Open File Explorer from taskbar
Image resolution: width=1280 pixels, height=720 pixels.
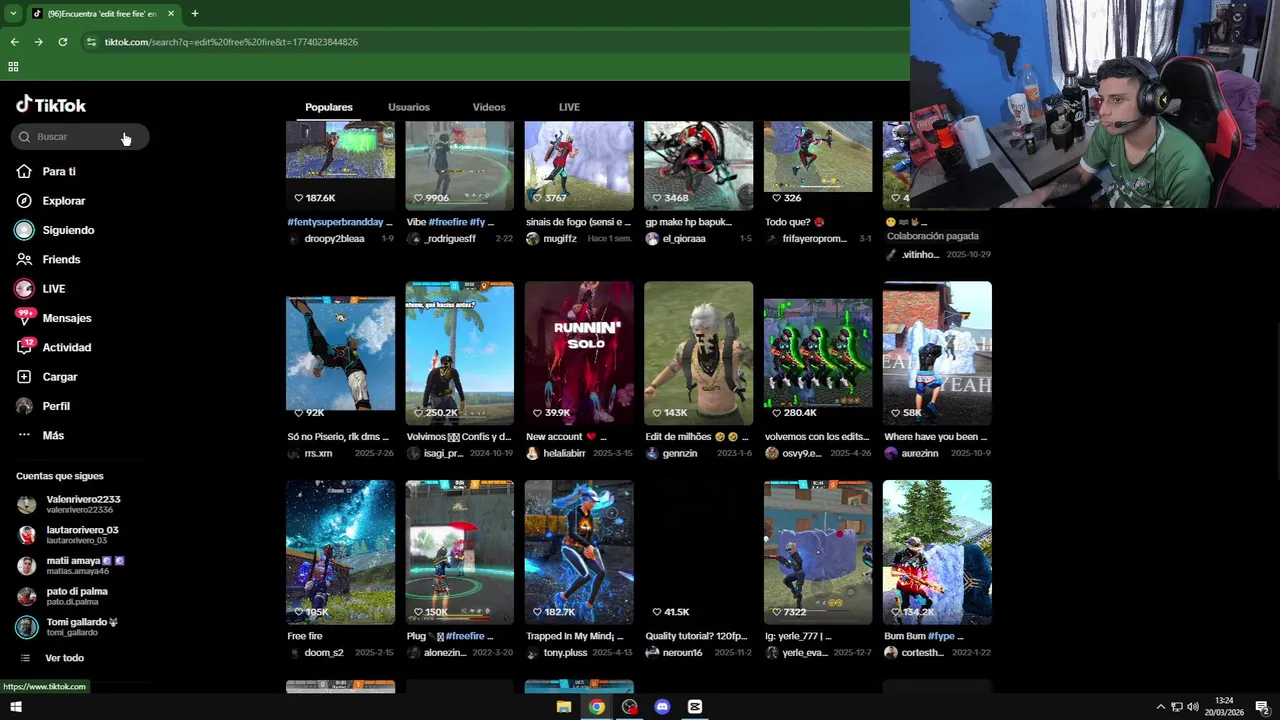click(564, 707)
